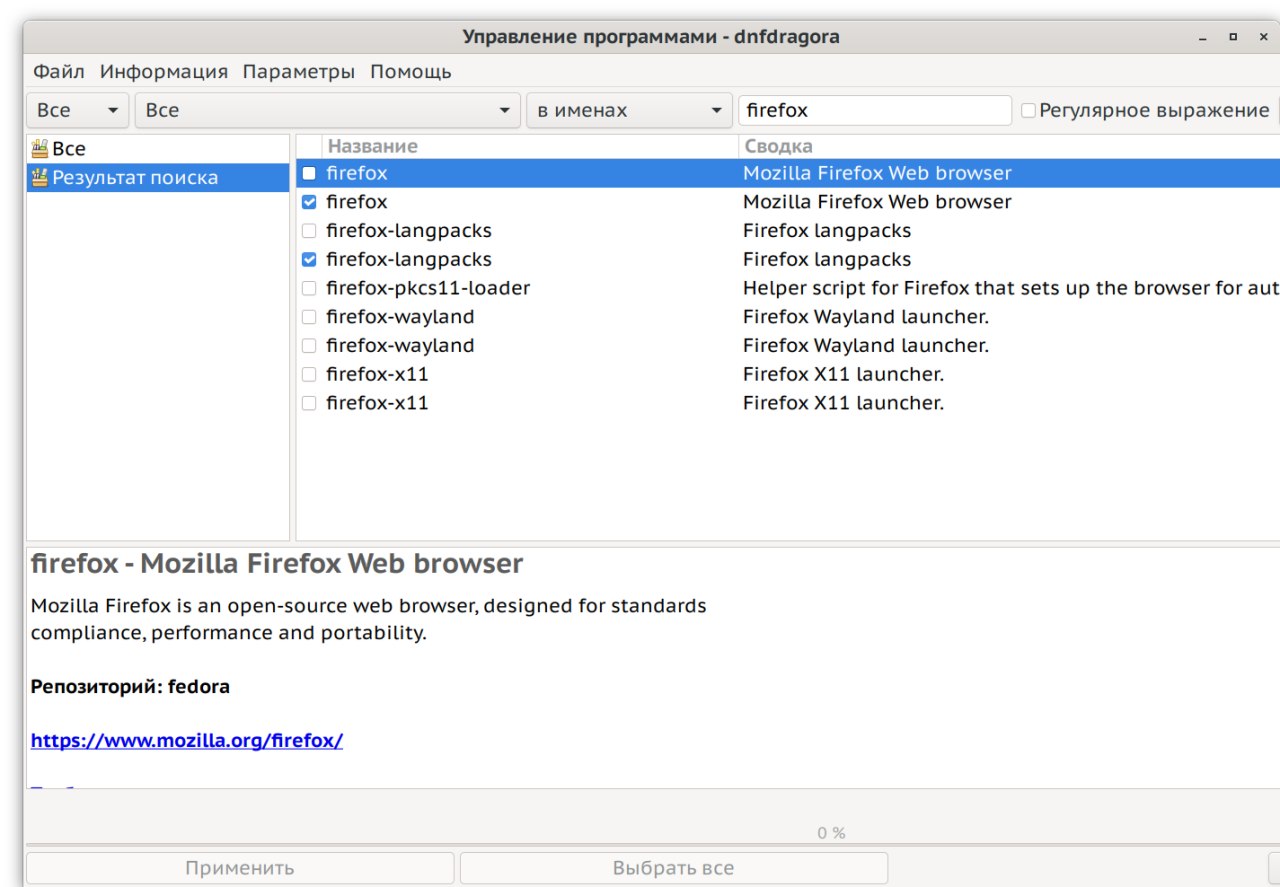Open the mozilla.org/firefox link
This screenshot has height=887, width=1280.
[x=187, y=741]
